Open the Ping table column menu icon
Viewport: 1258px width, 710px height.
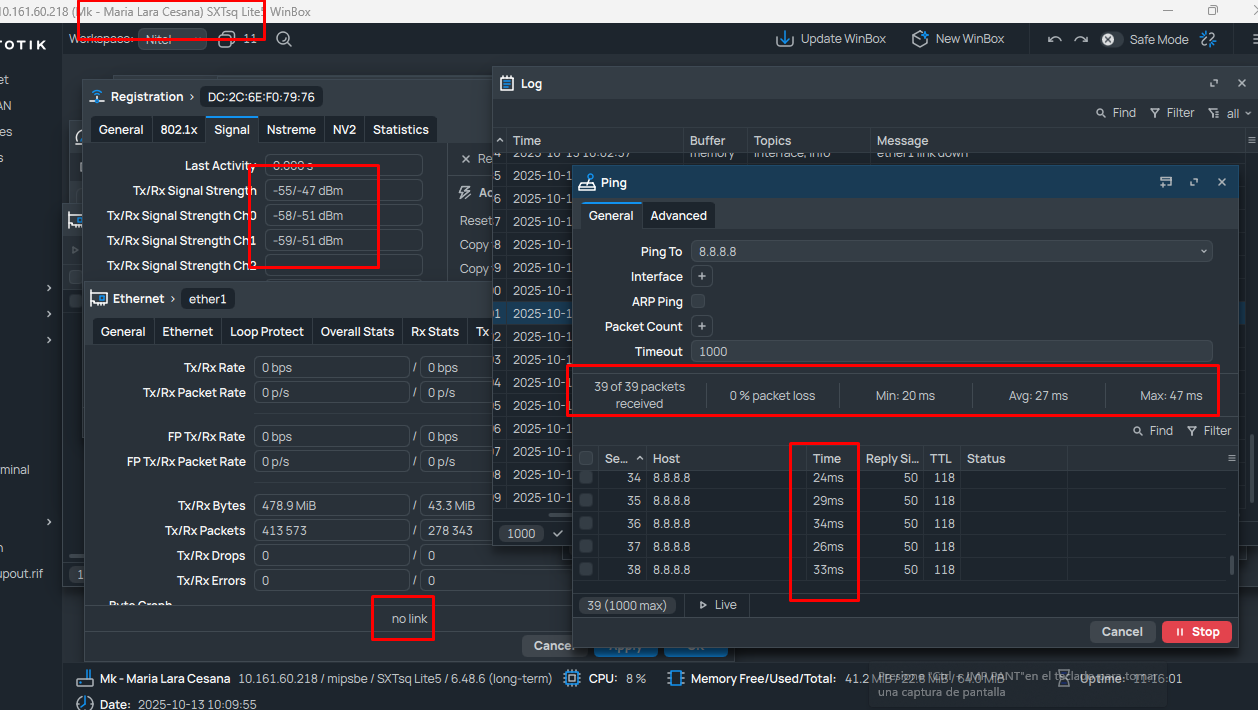(x=1232, y=458)
